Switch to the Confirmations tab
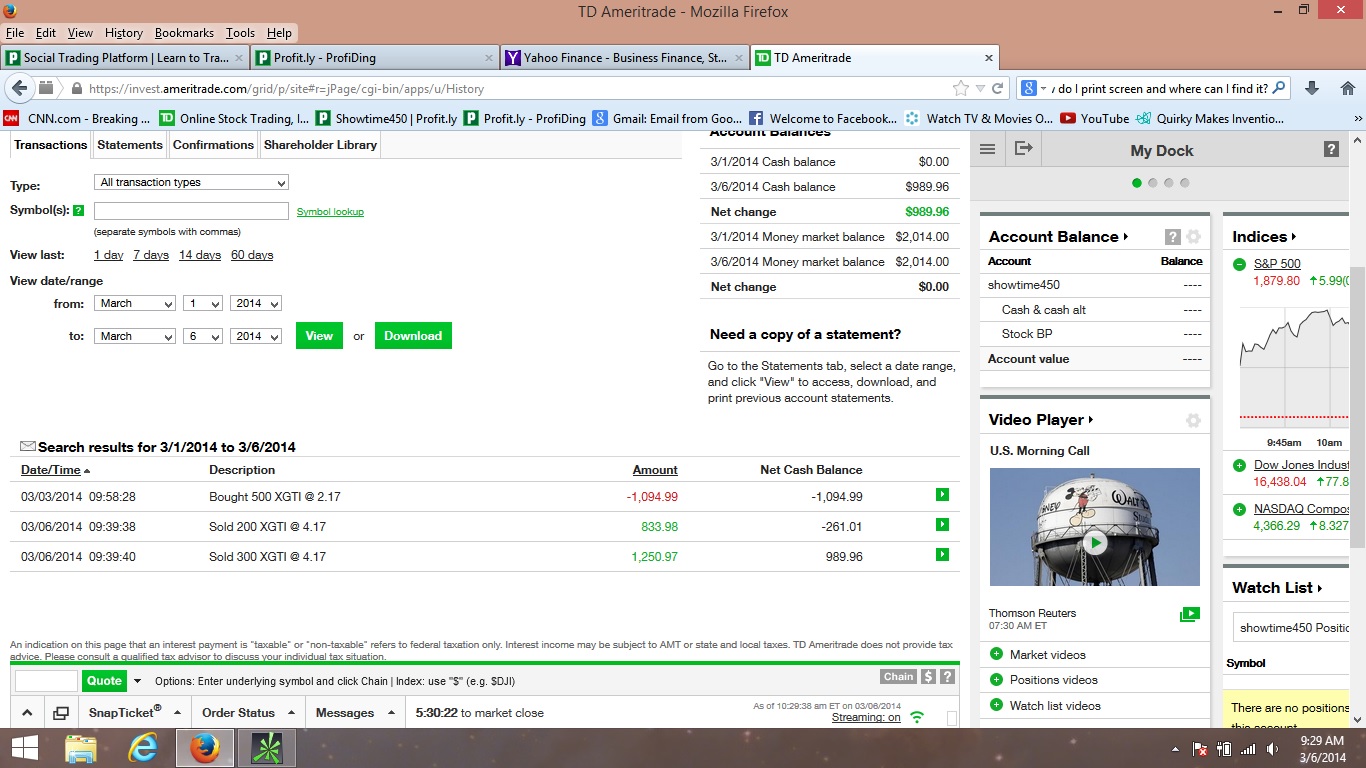 (213, 145)
